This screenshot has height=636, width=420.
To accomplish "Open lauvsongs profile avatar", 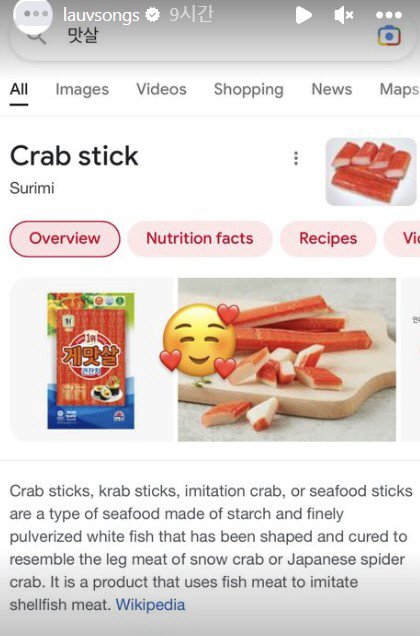I will coord(33,15).
